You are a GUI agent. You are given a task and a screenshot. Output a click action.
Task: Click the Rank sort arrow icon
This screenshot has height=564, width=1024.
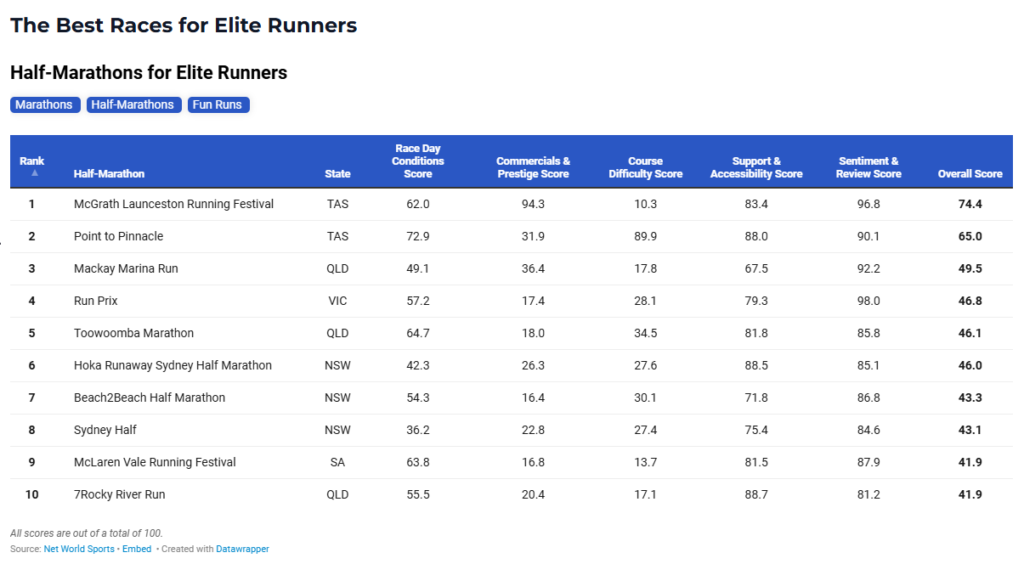[x=34, y=173]
